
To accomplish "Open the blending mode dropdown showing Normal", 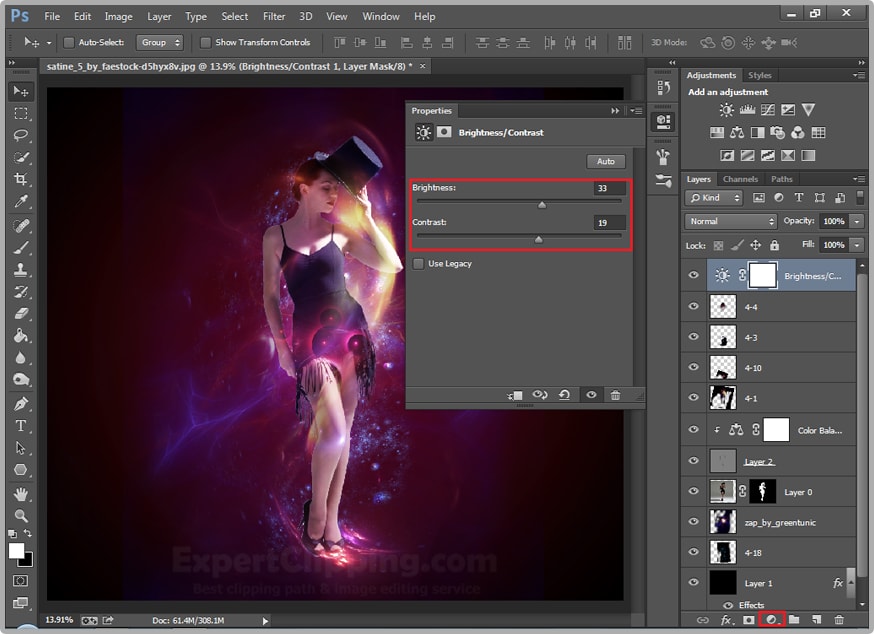I will pyautogui.click(x=730, y=220).
